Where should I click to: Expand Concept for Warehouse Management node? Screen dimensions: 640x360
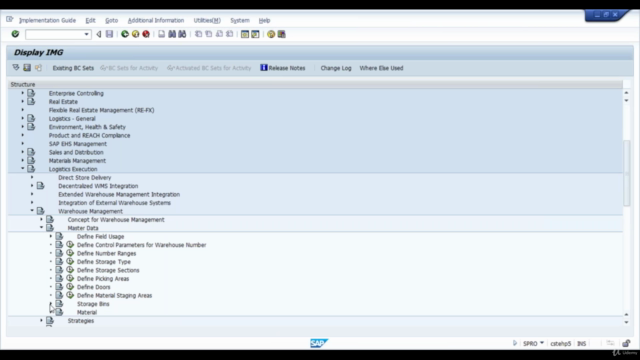[x=42, y=219]
